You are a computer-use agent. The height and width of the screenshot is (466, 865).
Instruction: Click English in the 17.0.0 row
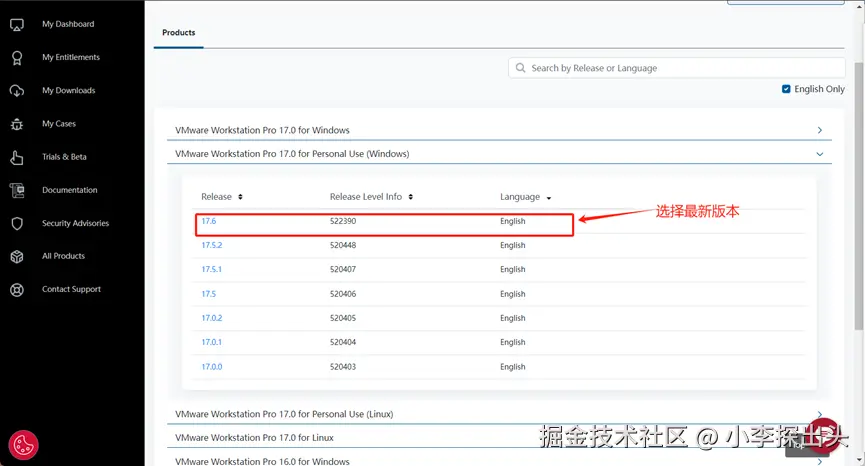pos(512,367)
